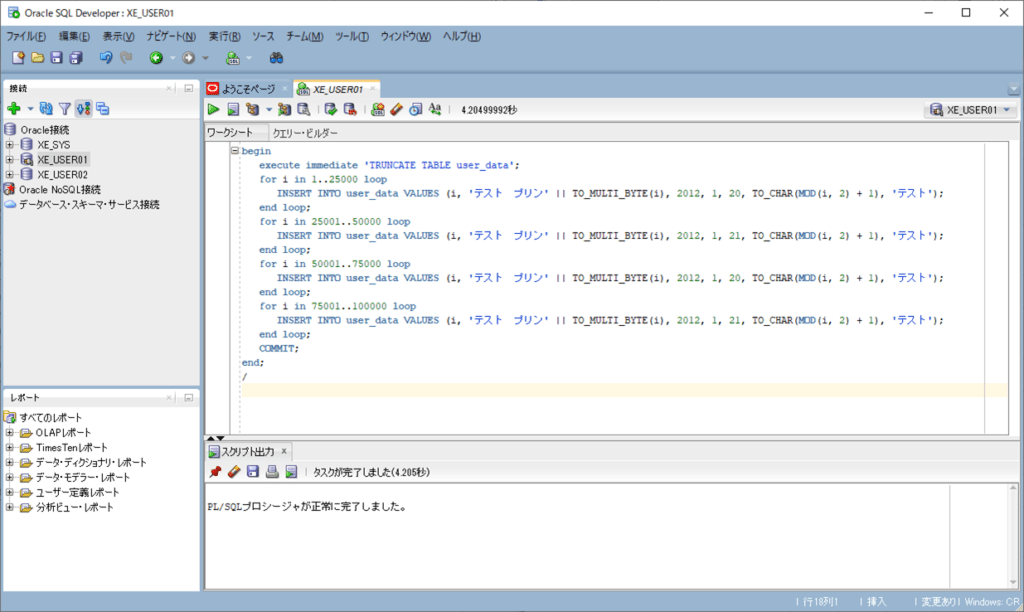The height and width of the screenshot is (612, 1024).
Task: Expand the XE_USER02 connection node
Action: coord(10,174)
